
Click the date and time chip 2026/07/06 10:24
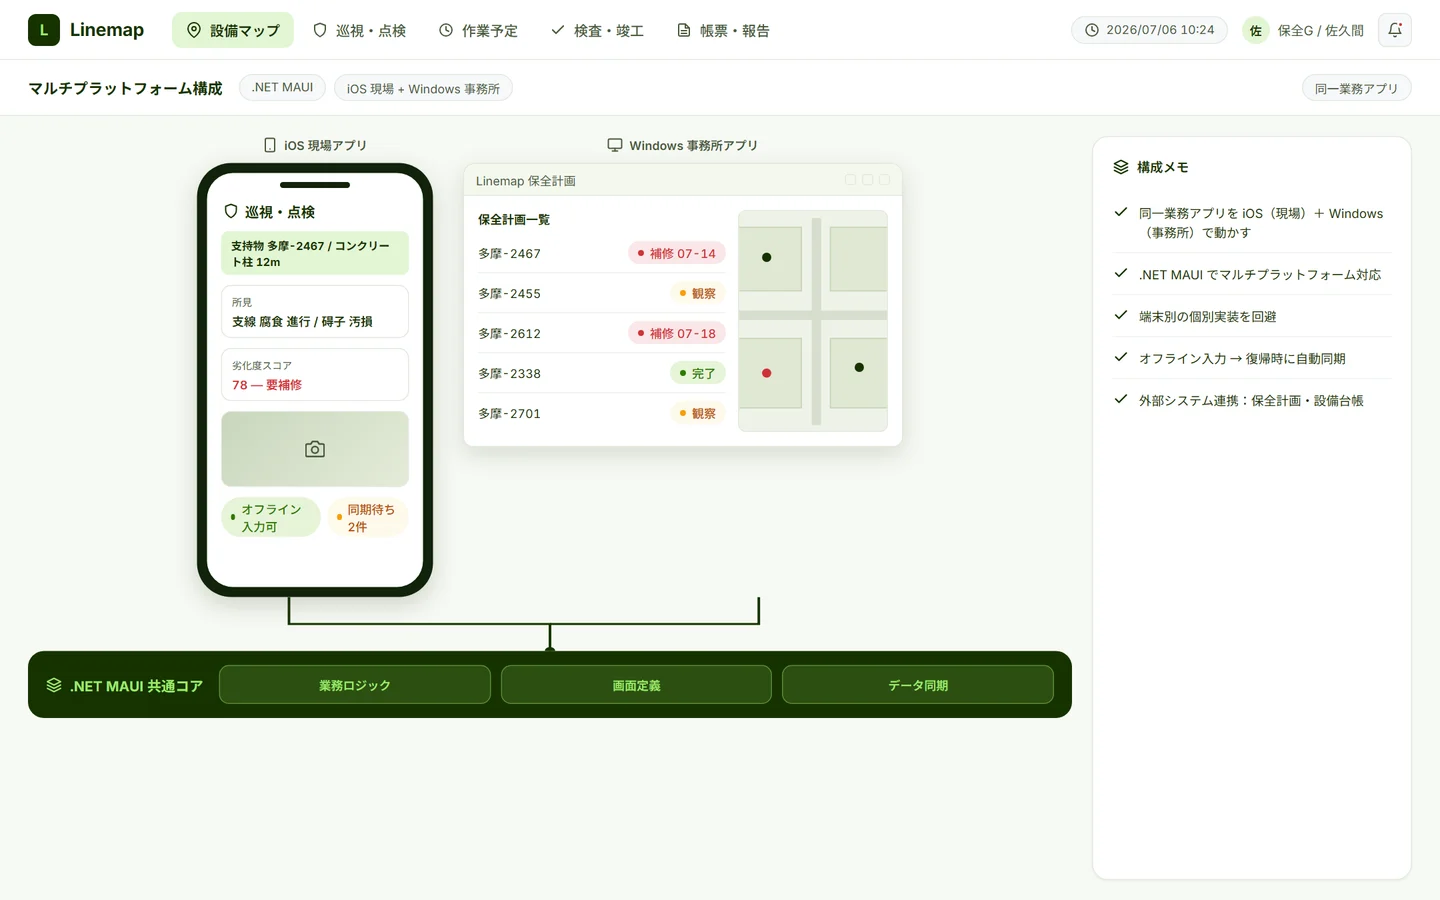coord(1149,30)
